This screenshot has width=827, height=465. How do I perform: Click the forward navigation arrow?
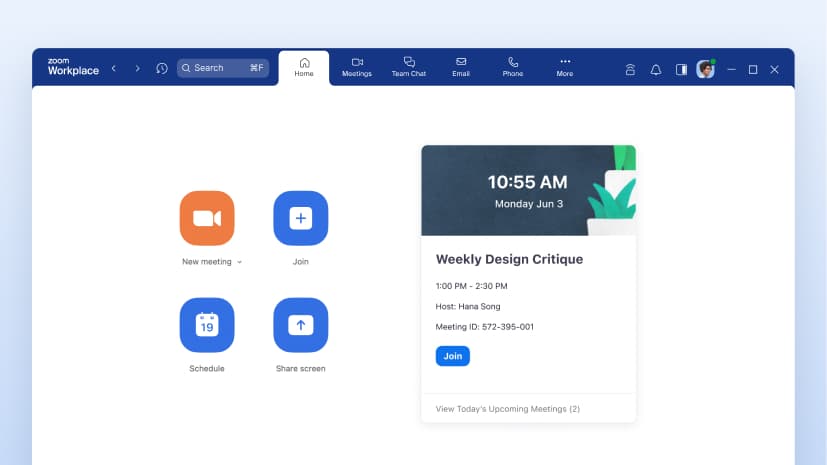[x=137, y=68]
